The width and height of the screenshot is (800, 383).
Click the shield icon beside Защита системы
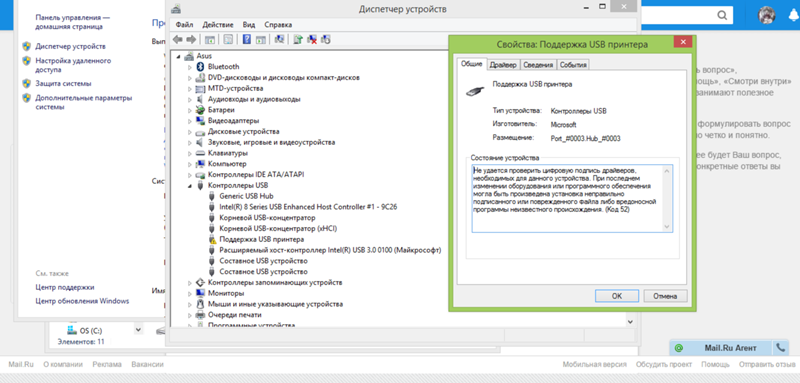27,83
